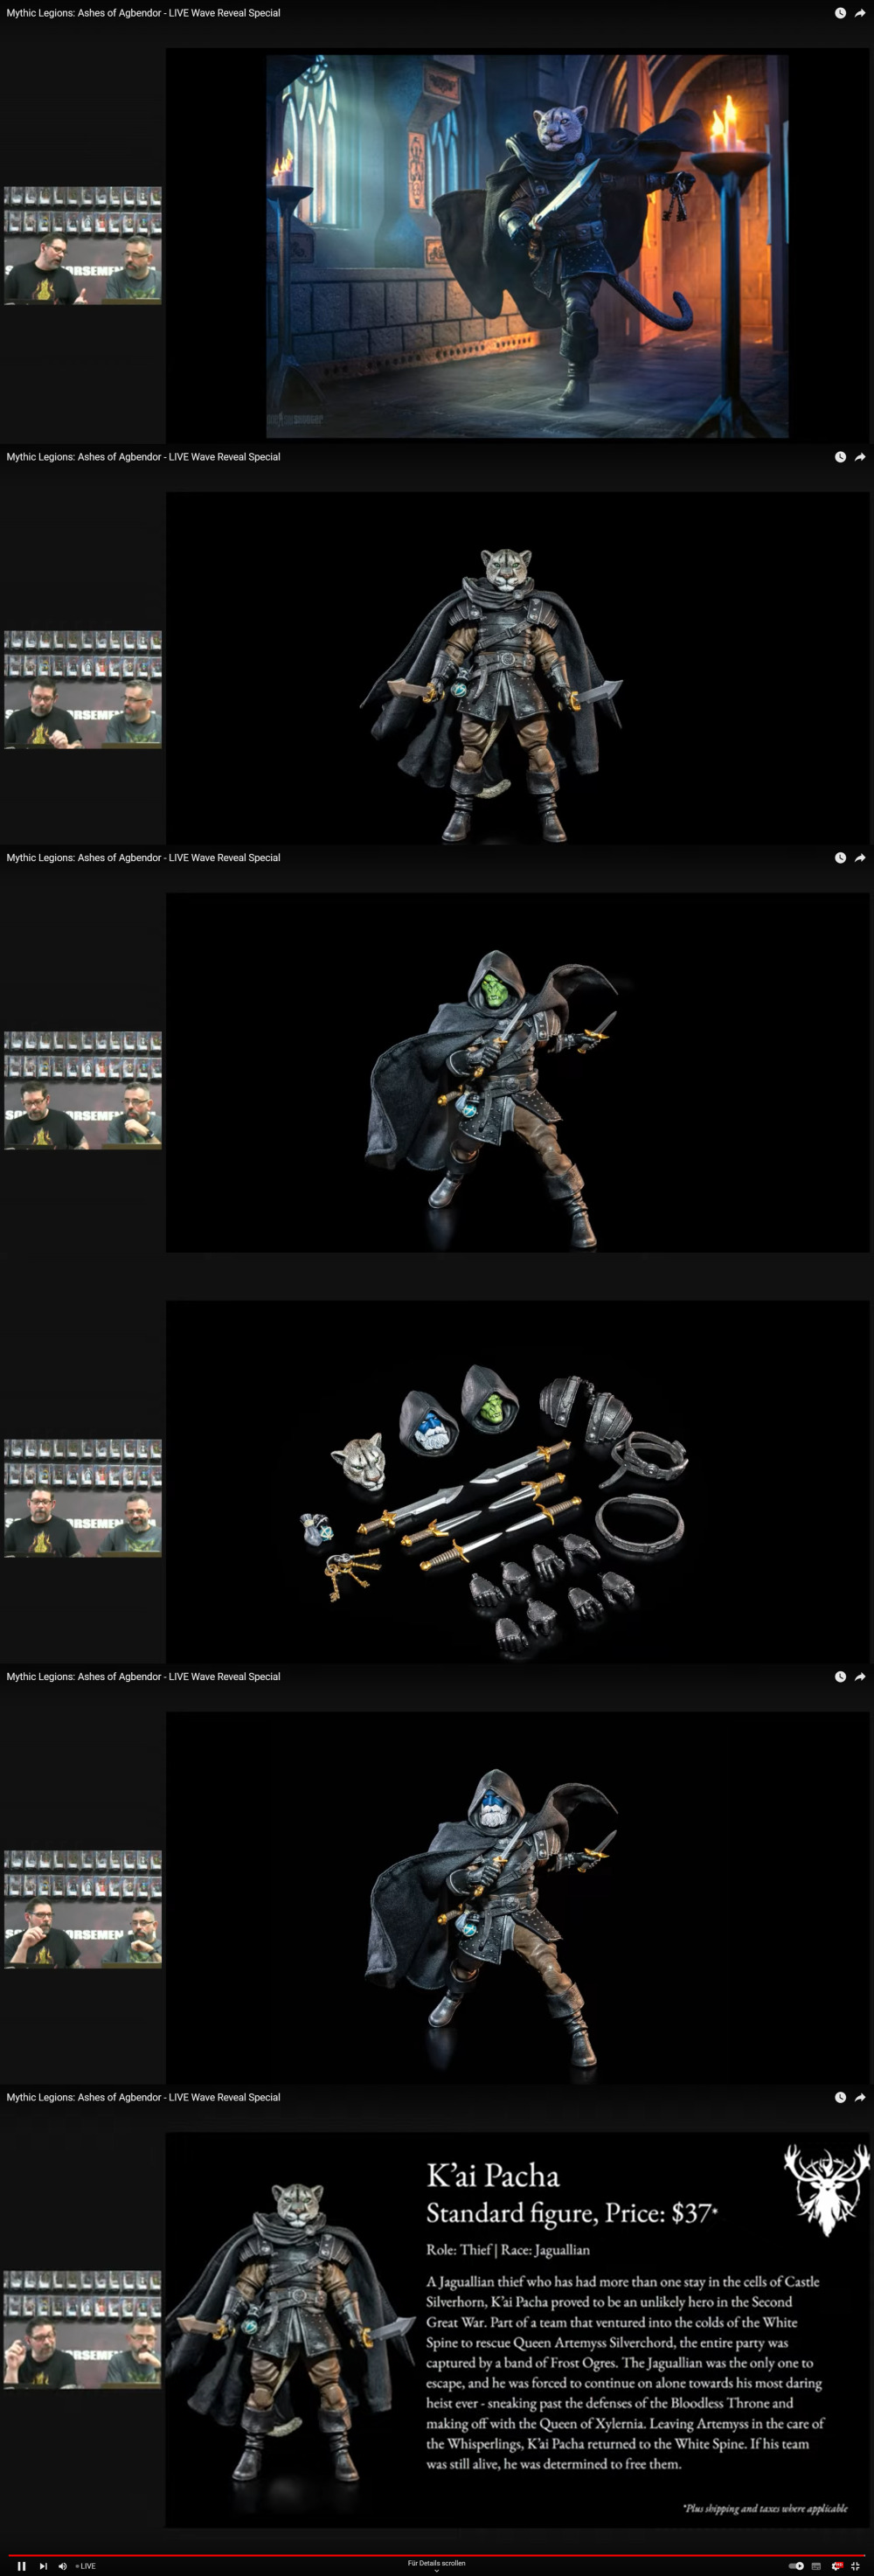Click the green orc hooded head accessory

click(x=492, y=1398)
